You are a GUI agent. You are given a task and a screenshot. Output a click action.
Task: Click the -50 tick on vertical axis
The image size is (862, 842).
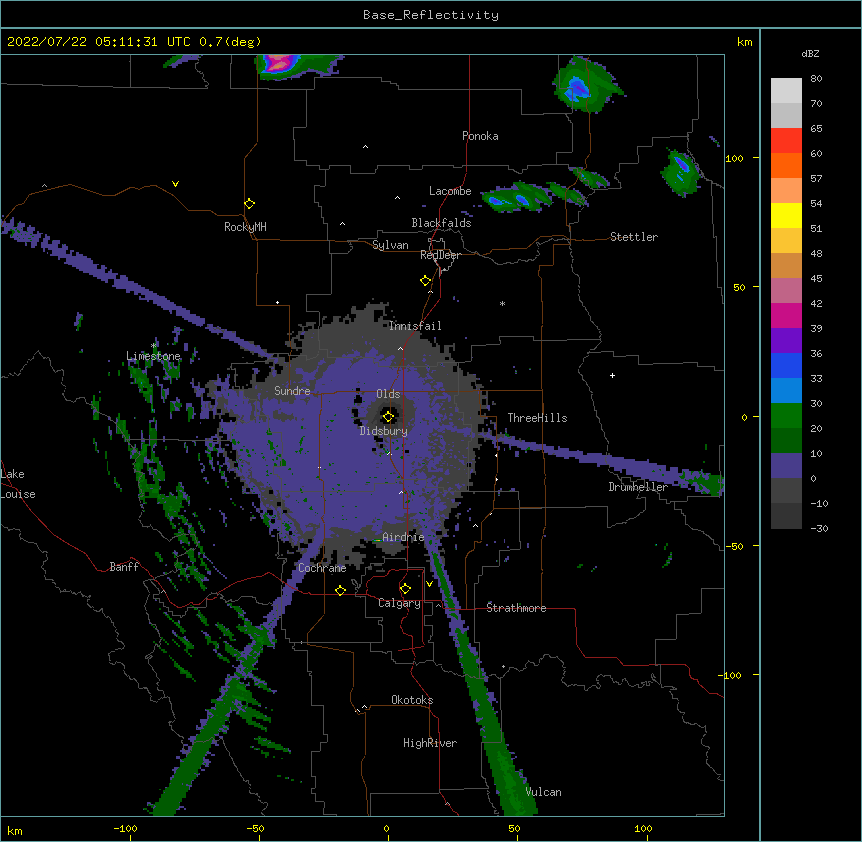click(x=734, y=546)
